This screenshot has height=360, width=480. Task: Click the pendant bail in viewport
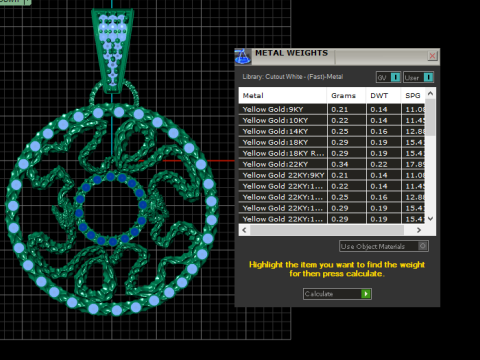113,50
